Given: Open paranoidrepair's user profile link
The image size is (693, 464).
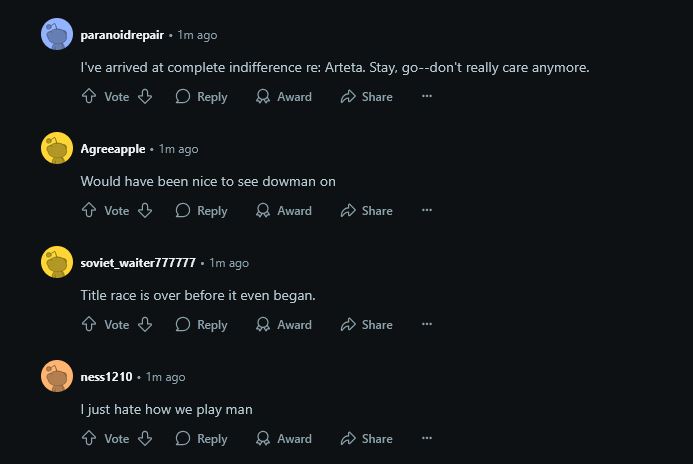Looking at the screenshot, I should (122, 35).
